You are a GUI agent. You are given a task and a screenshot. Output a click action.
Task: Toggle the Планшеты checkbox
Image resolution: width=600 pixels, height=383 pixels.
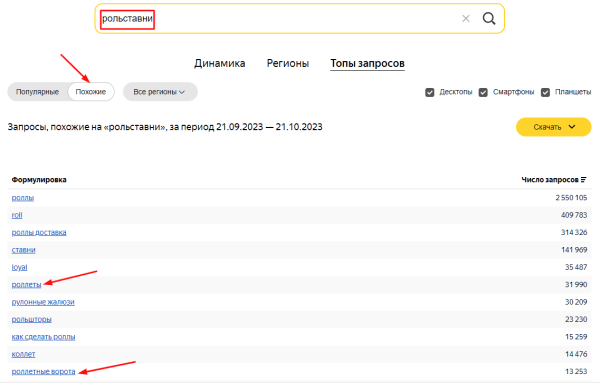pyautogui.click(x=545, y=92)
